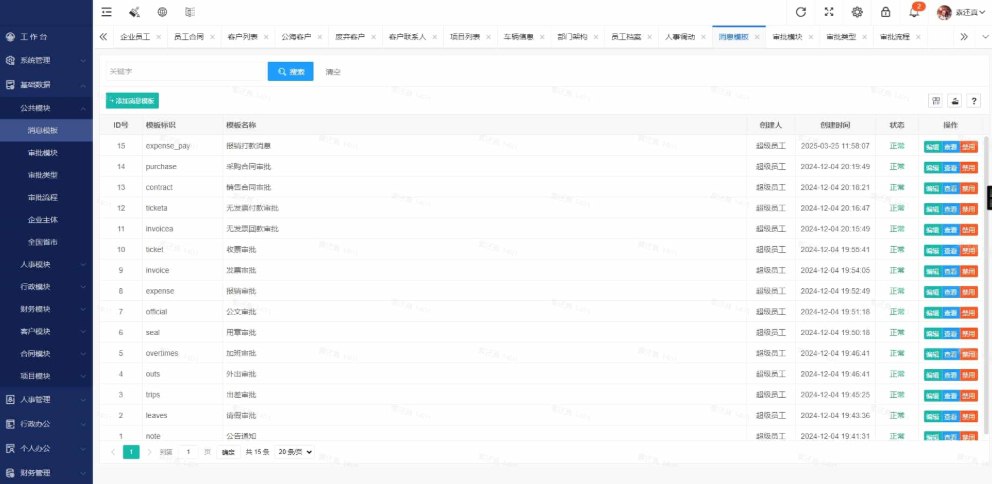Screen dimensions: 992x484
Task: Select page 1 in pagination
Action: pos(131,452)
